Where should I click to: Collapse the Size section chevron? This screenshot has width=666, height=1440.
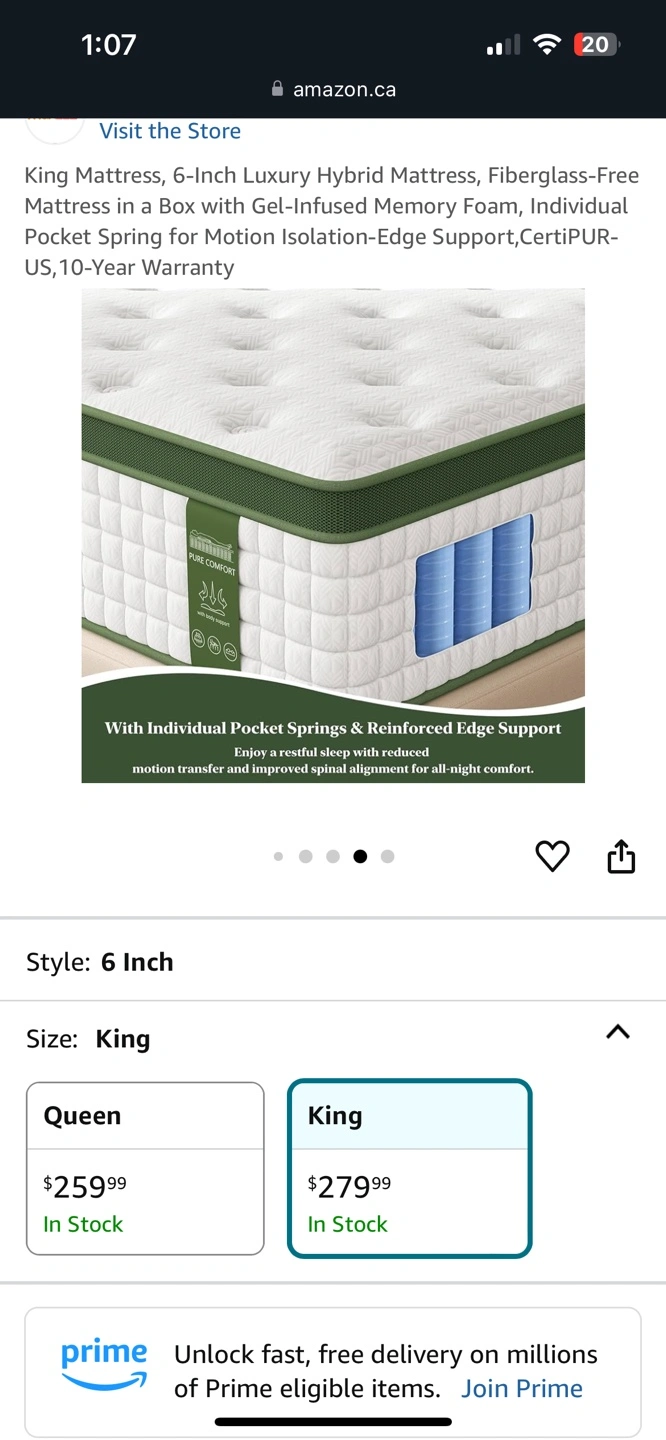618,1032
